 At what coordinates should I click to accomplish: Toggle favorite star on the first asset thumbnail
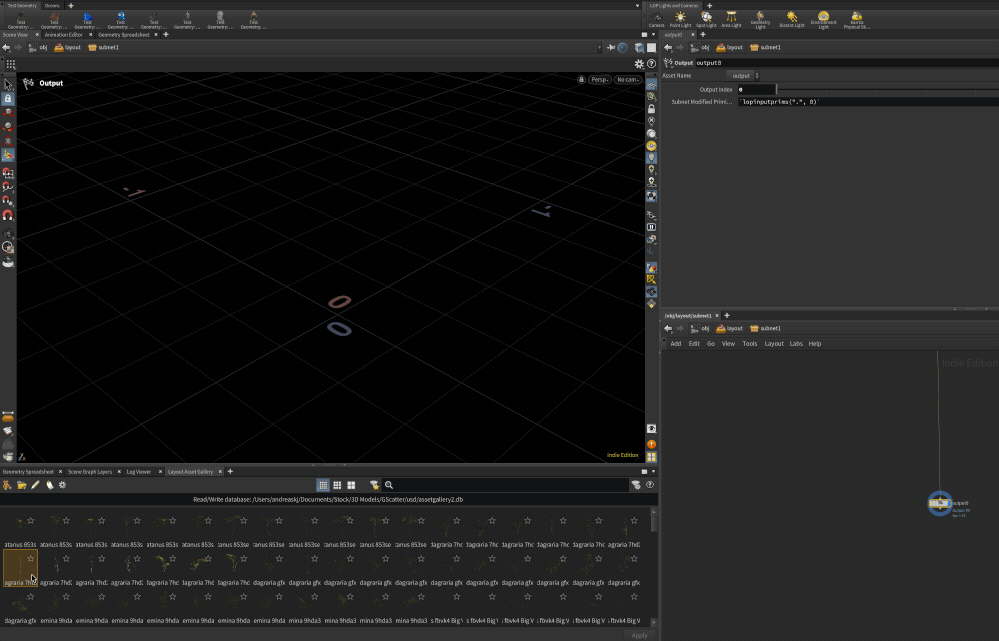coord(30,521)
